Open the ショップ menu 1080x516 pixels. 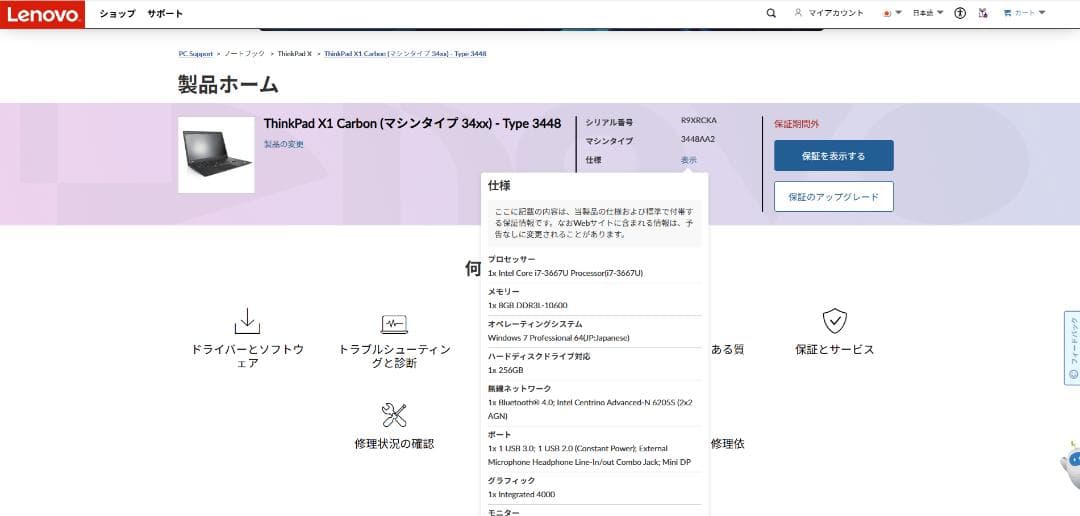pos(117,14)
